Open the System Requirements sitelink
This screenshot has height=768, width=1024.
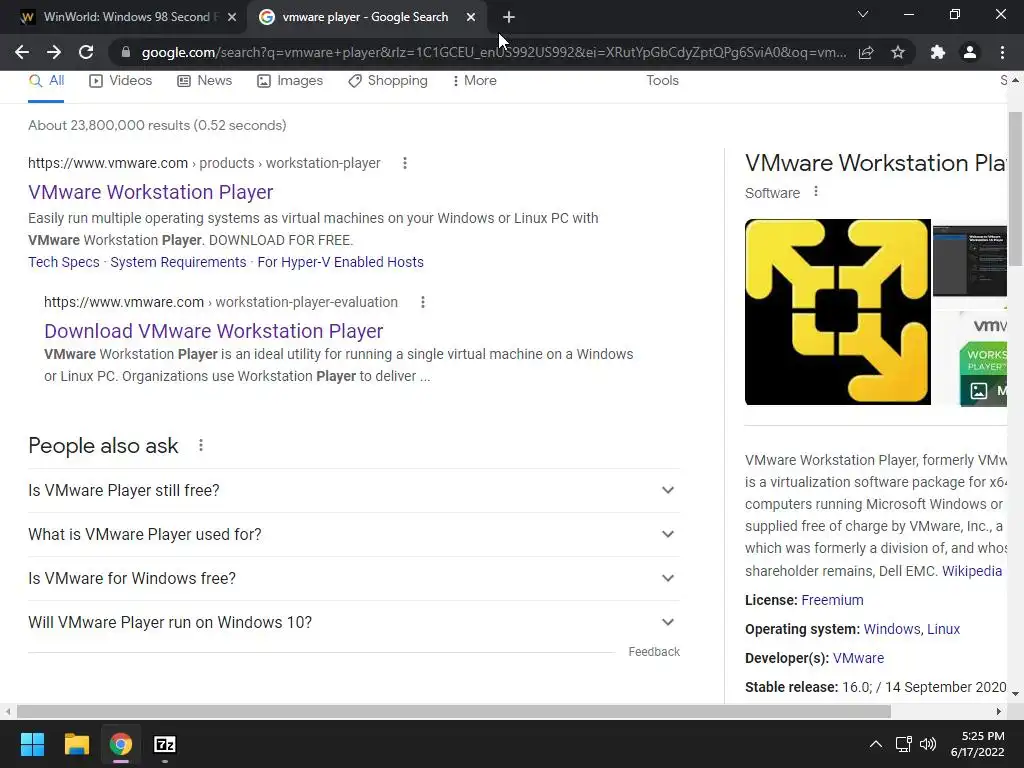point(178,262)
